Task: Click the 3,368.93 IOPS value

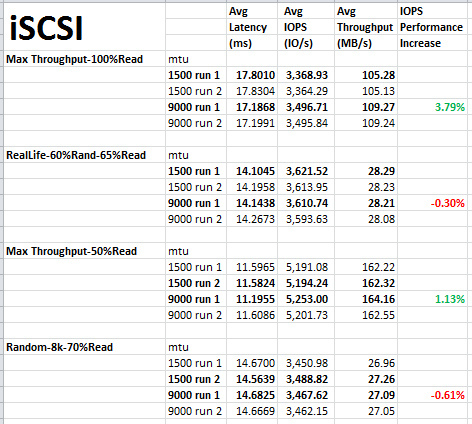Action: (x=306, y=75)
